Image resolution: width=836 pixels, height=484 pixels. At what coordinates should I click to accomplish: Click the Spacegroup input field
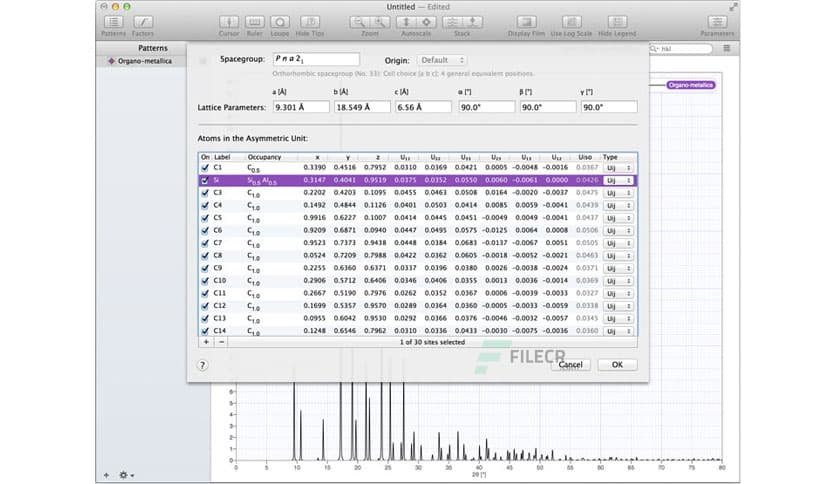point(315,61)
